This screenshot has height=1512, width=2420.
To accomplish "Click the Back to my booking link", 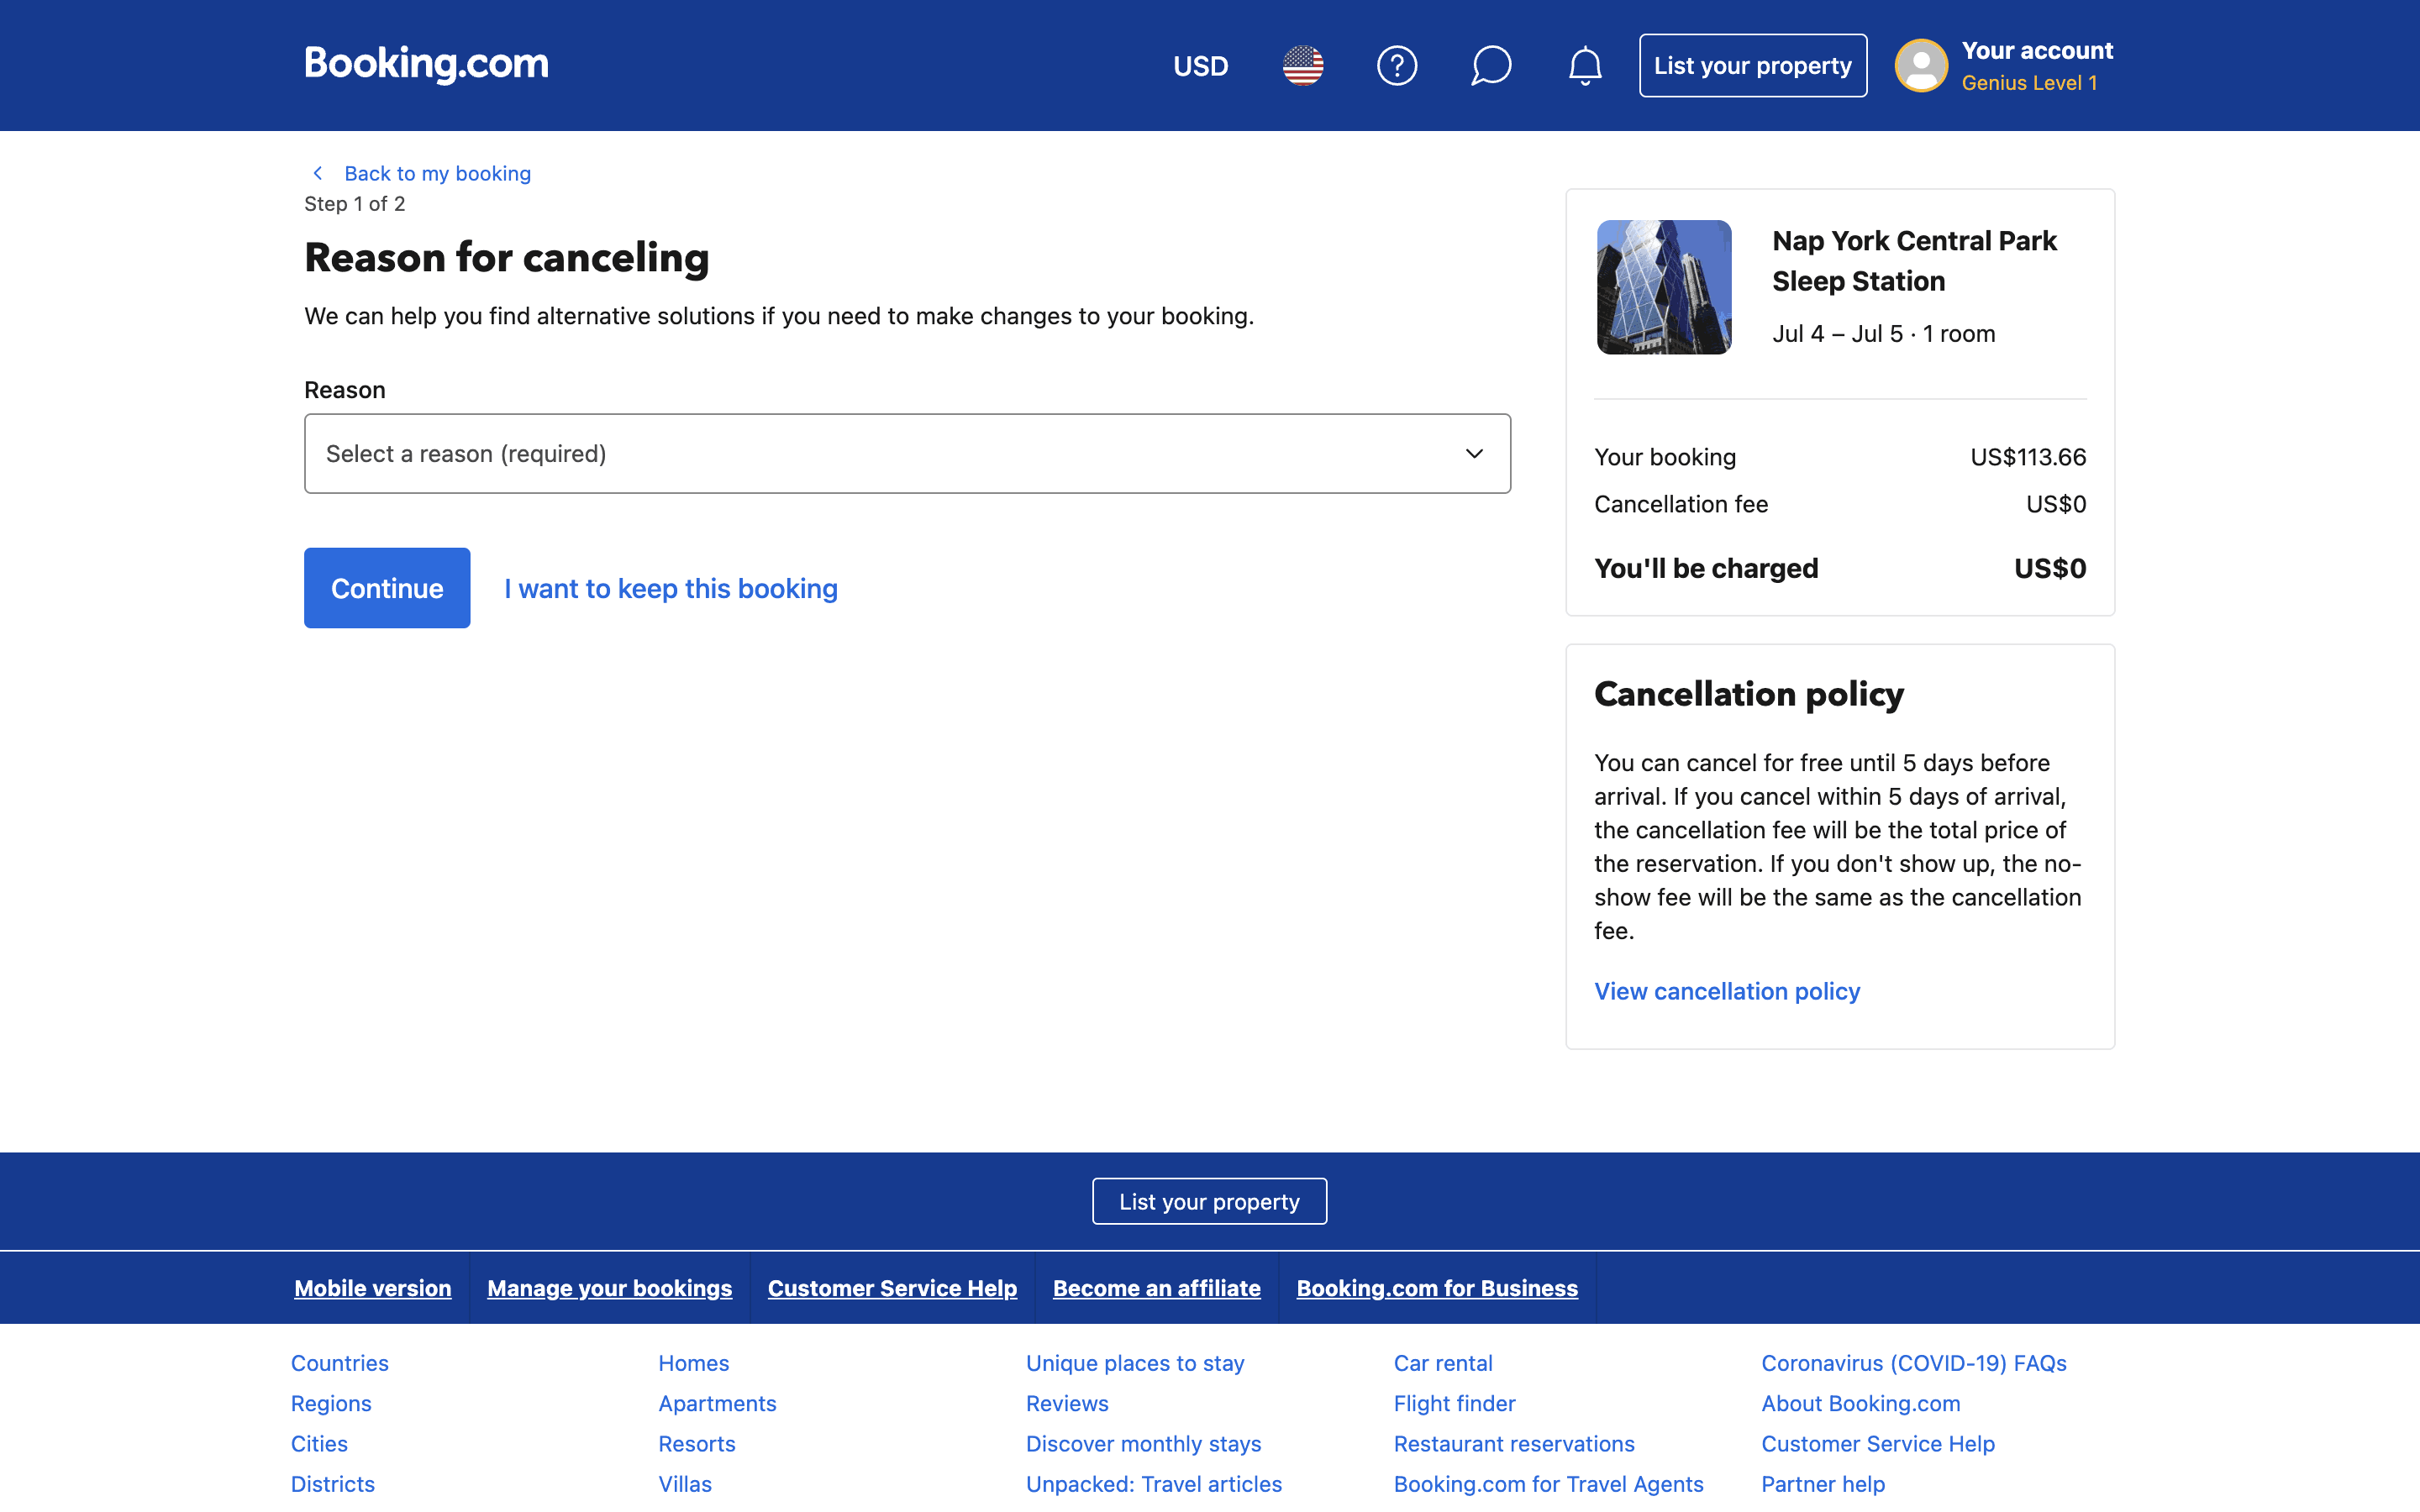I will 437,173.
